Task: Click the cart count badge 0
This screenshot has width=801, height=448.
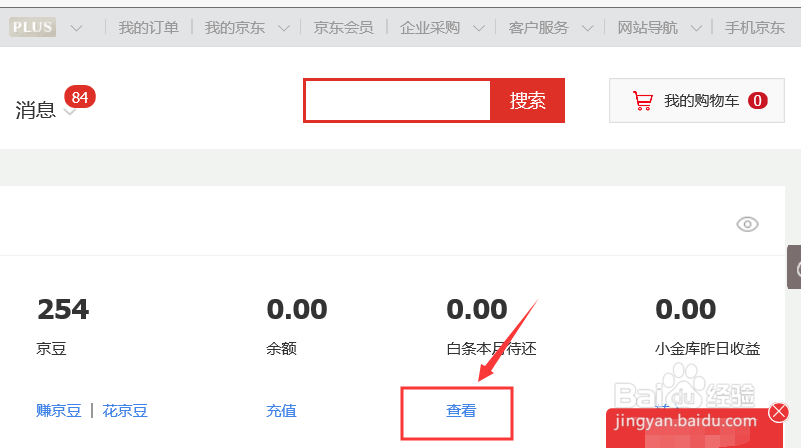Action: [758, 101]
